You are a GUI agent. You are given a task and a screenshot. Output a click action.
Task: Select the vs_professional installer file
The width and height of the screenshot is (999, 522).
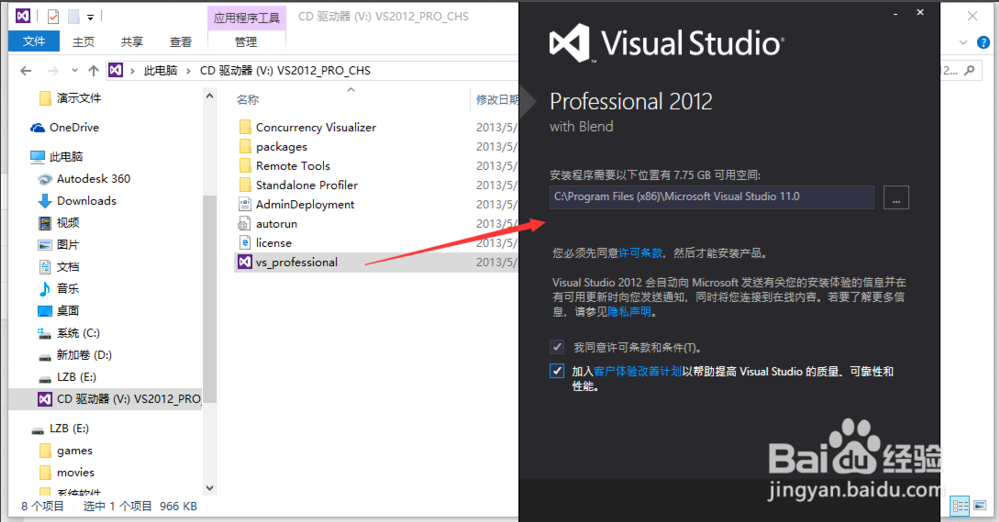pos(376,262)
